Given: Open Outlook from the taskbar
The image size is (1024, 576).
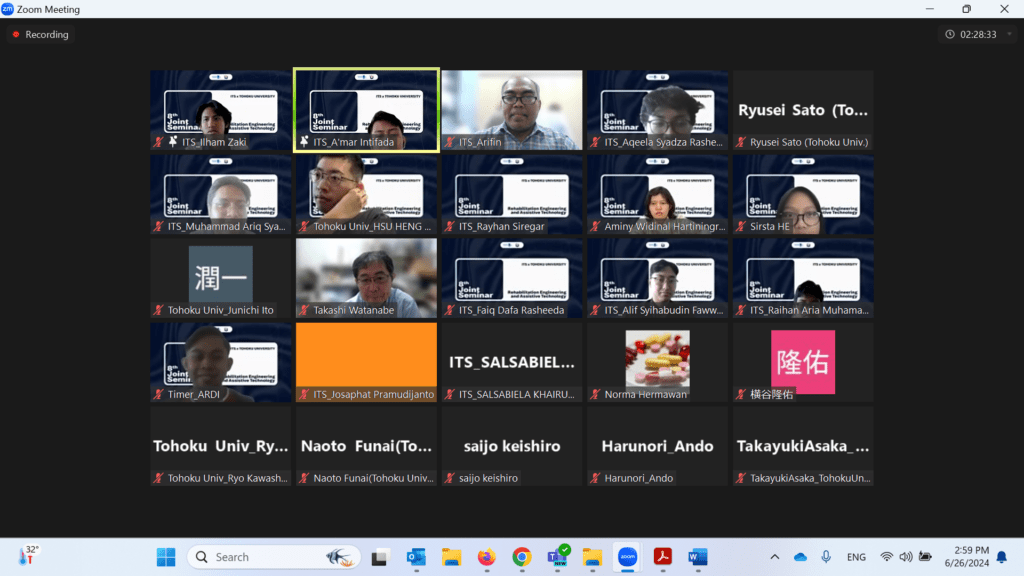Looking at the screenshot, I should point(416,557).
